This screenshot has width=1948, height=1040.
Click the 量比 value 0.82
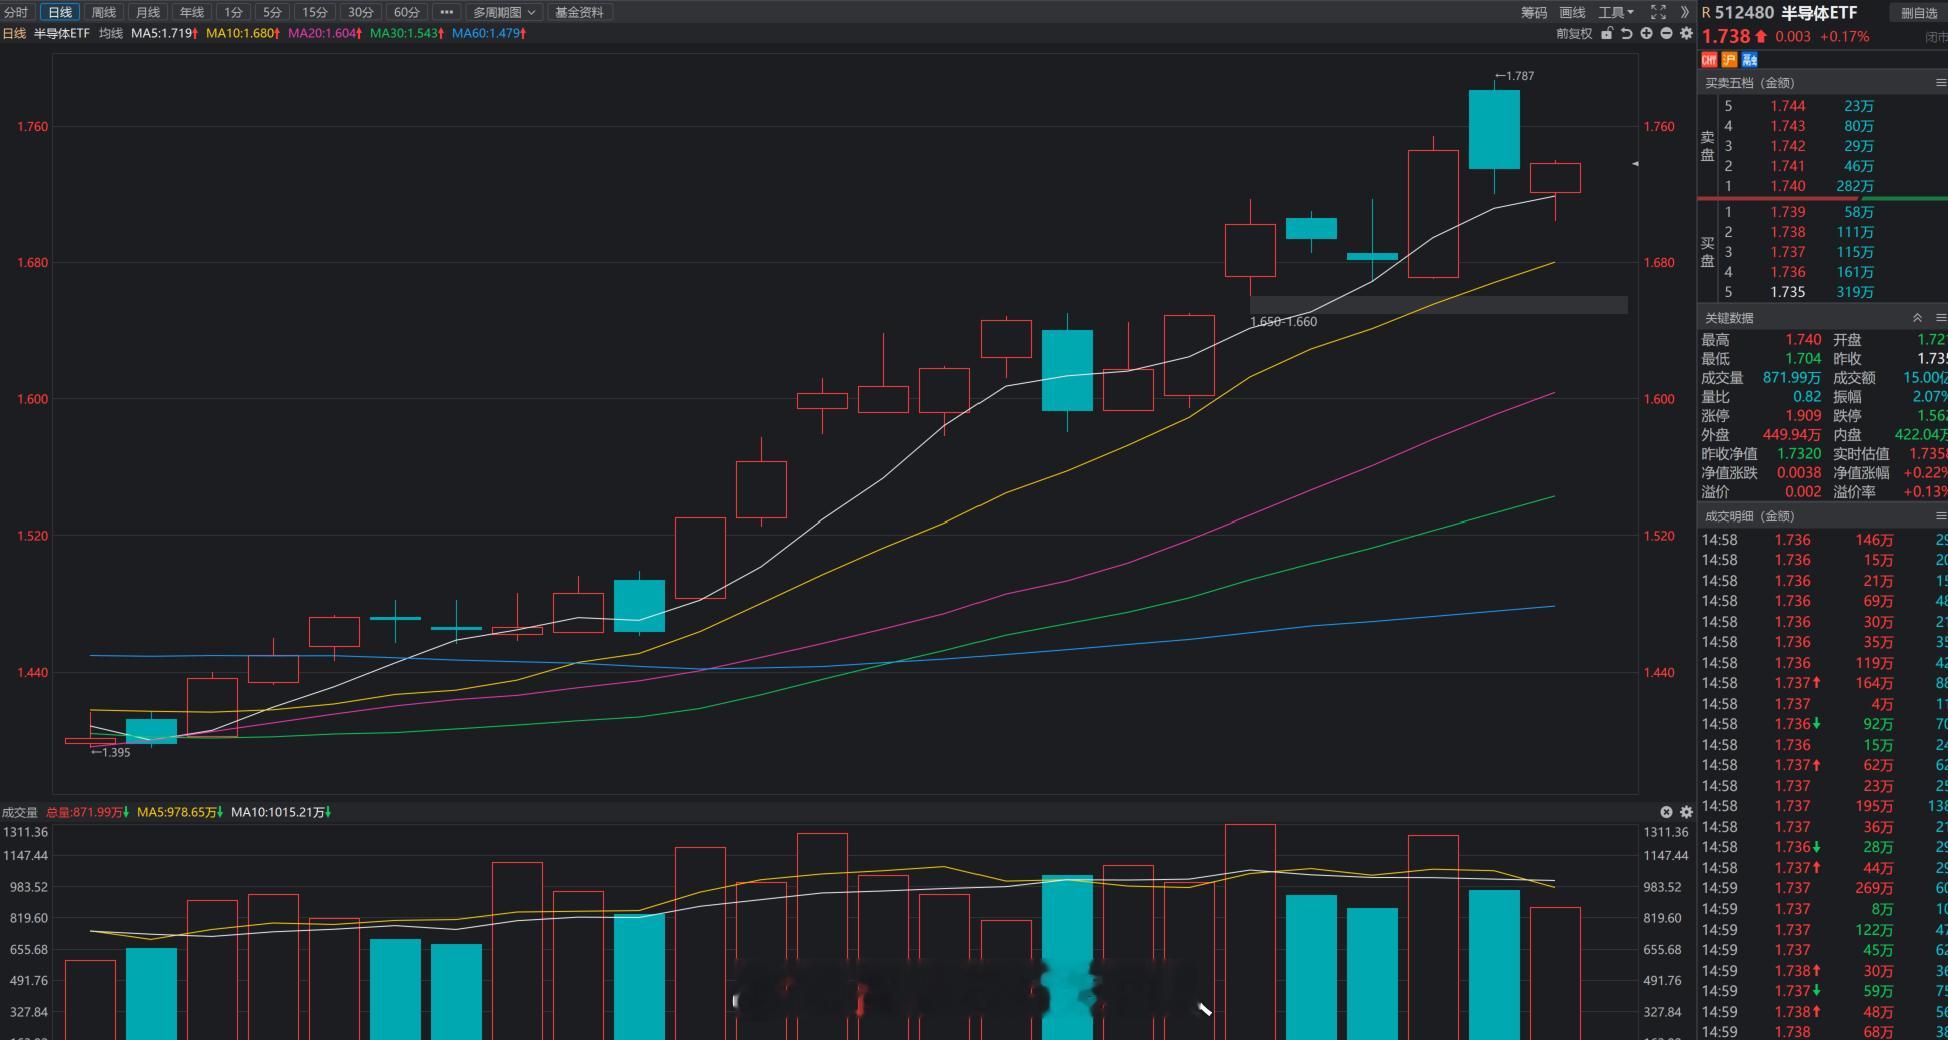pyautogui.click(x=1807, y=397)
